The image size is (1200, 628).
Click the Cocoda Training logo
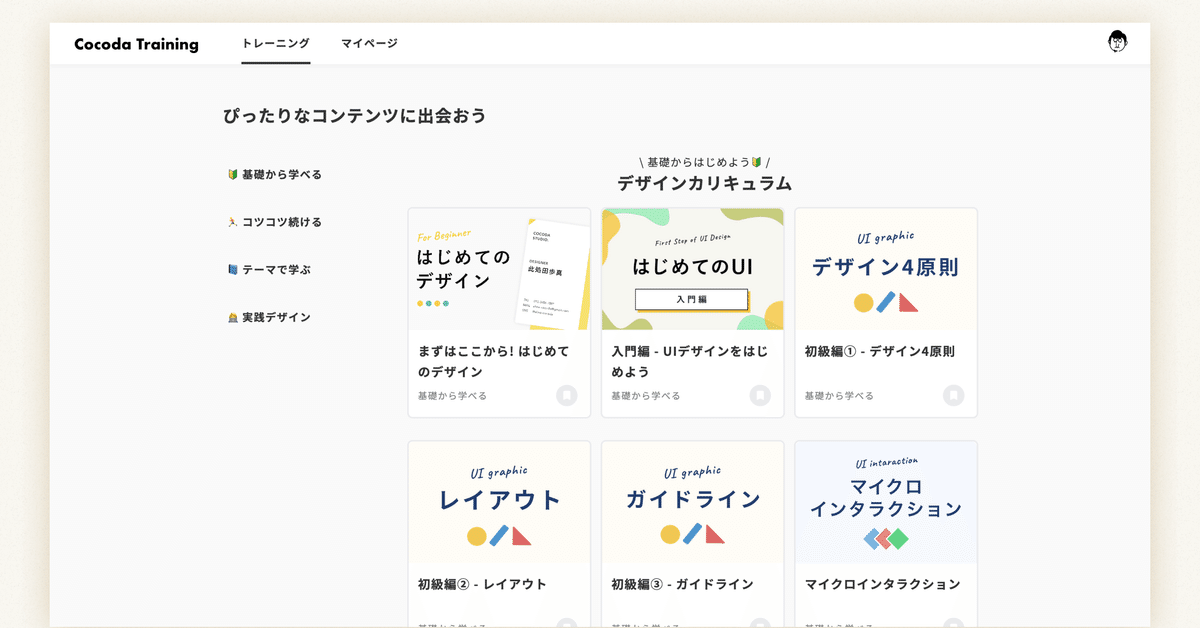pyautogui.click(x=136, y=44)
